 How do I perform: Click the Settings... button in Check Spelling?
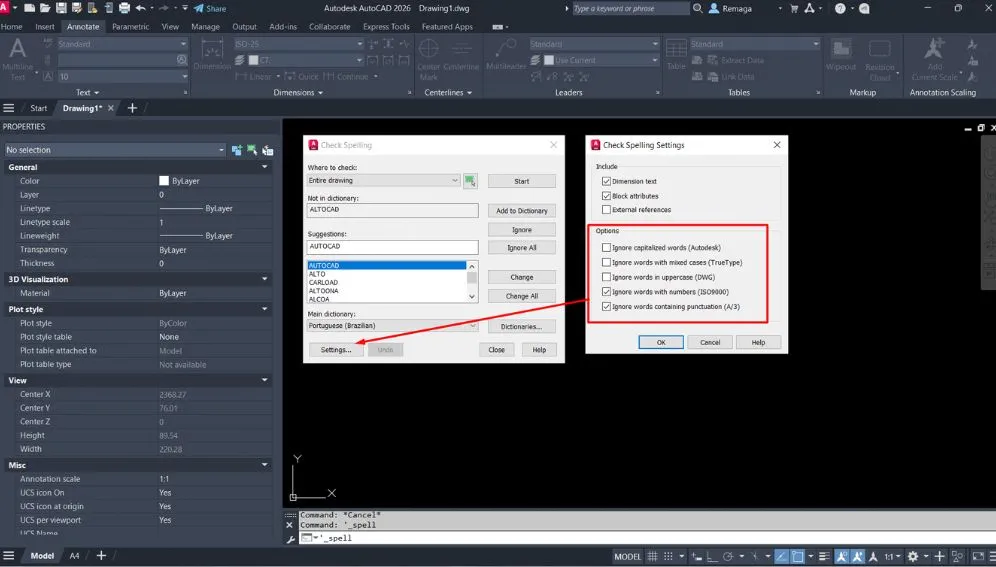(x=336, y=350)
